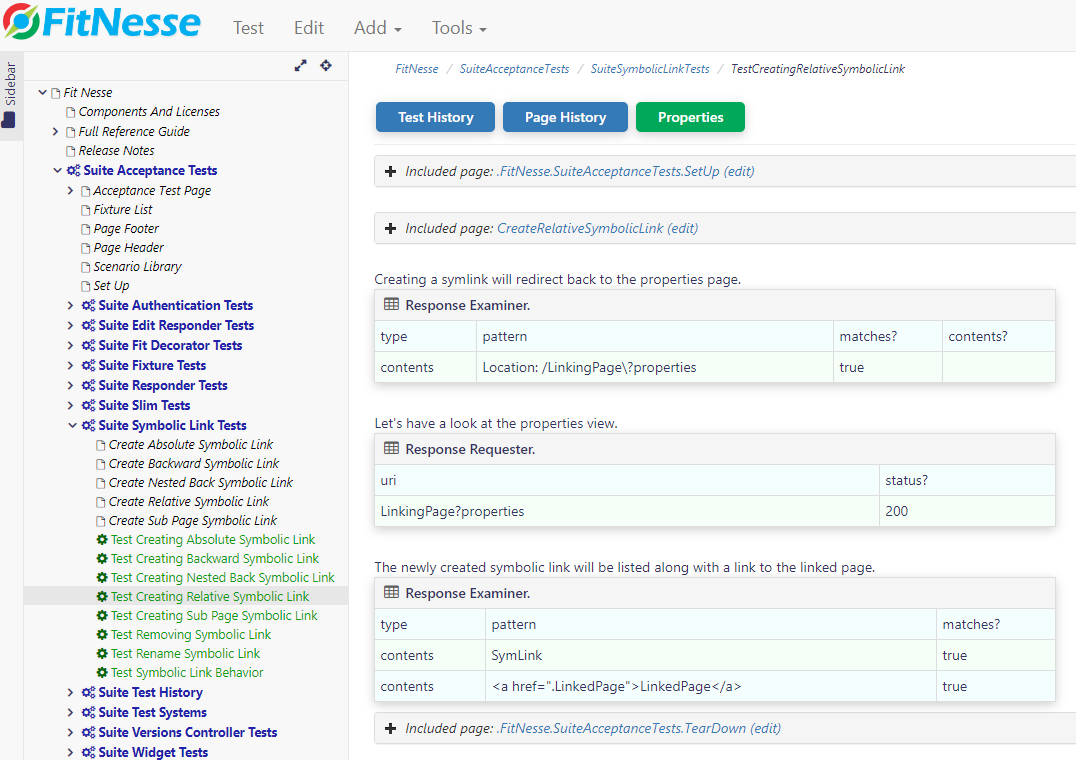The height and width of the screenshot is (760, 1076).
Task: Select Test Creating Relative Symbolic Link item
Action: [210, 597]
